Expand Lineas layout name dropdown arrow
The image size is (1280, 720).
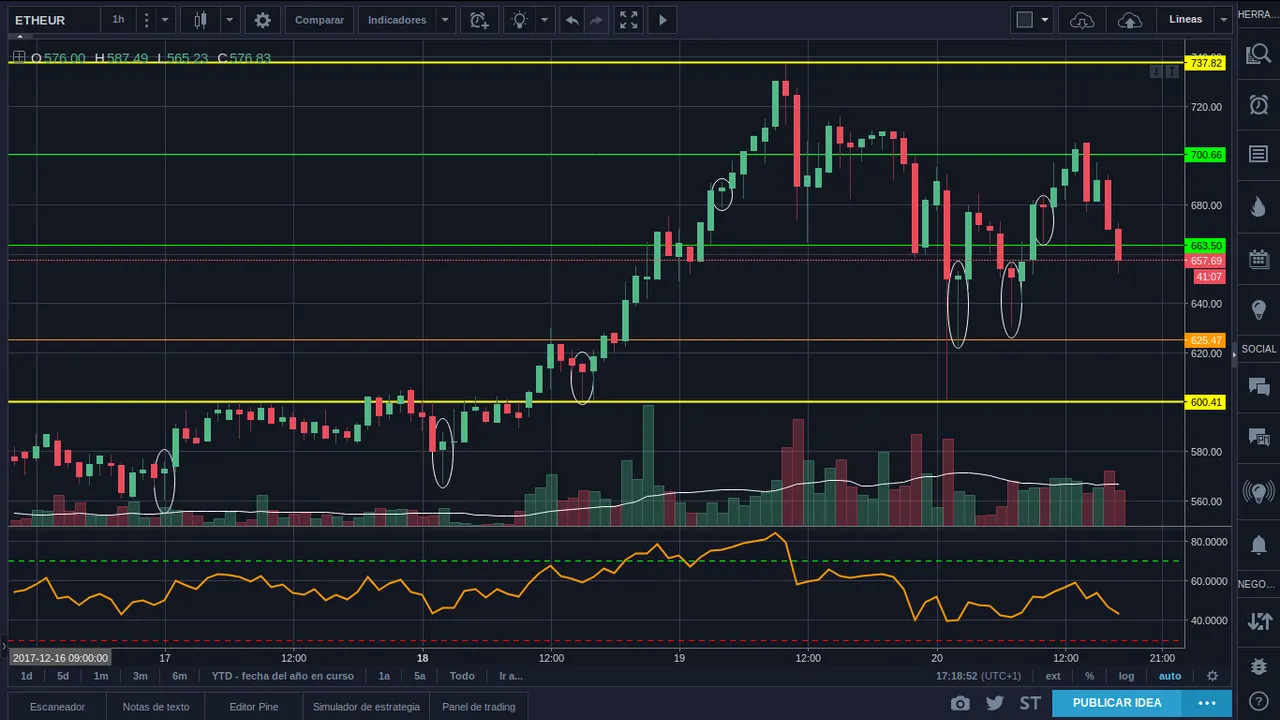[1223, 20]
